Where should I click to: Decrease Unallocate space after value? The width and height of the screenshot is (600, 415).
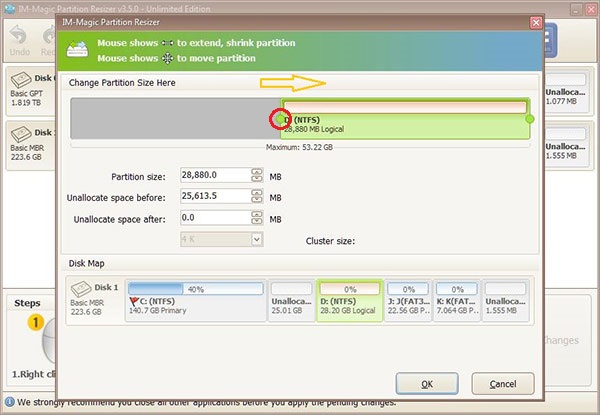tap(257, 221)
